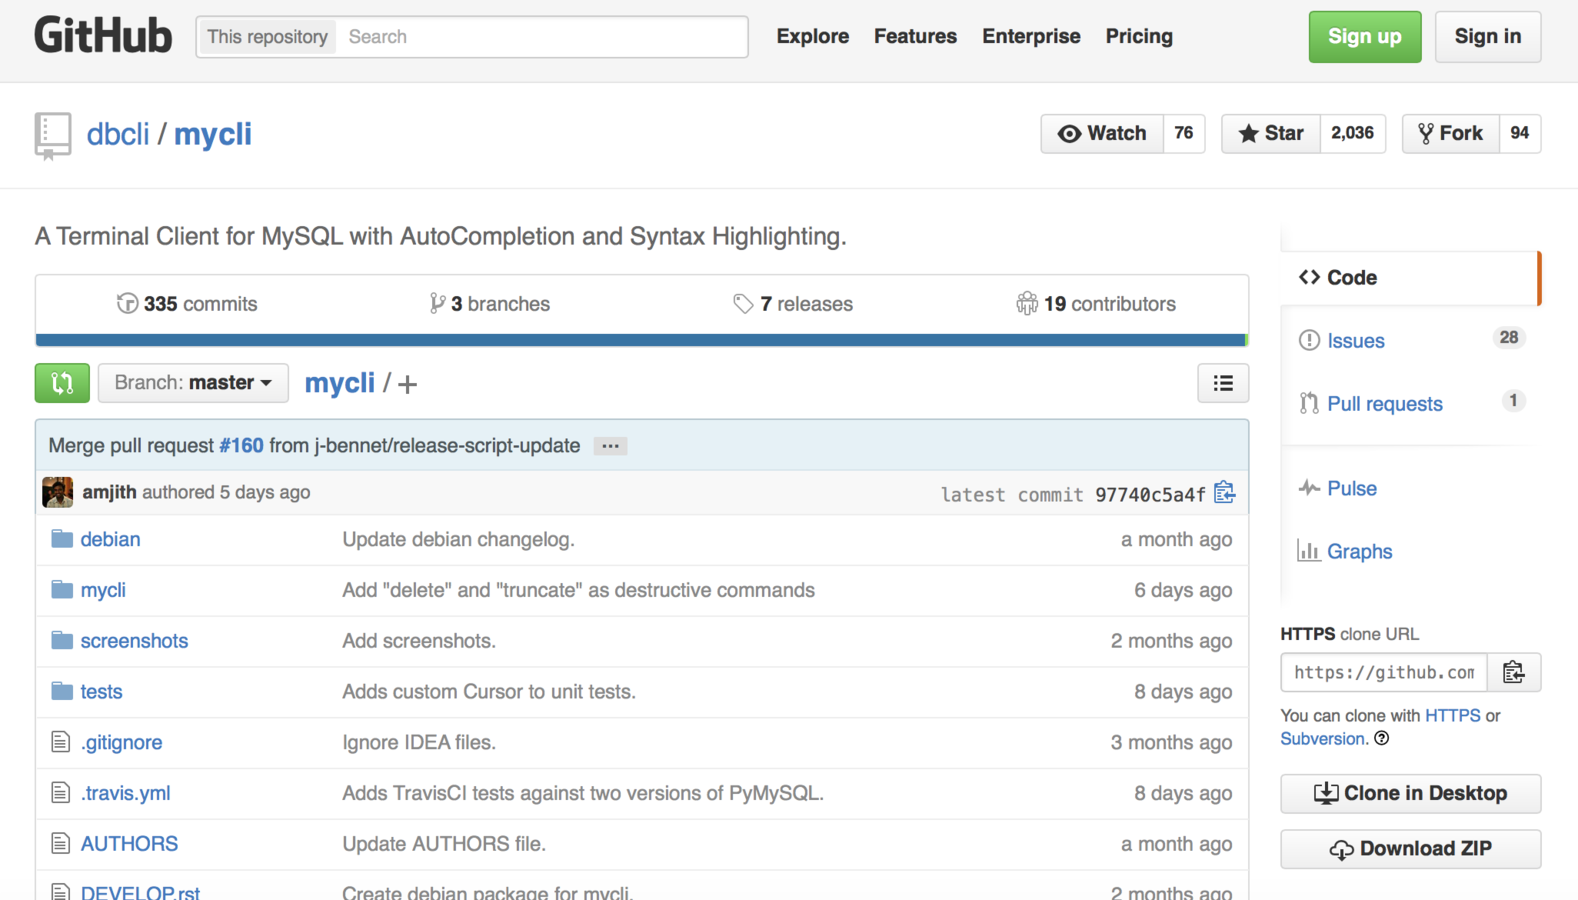The height and width of the screenshot is (900, 1578).
Task: Click the branches fork icon in stats bar
Action: [437, 303]
